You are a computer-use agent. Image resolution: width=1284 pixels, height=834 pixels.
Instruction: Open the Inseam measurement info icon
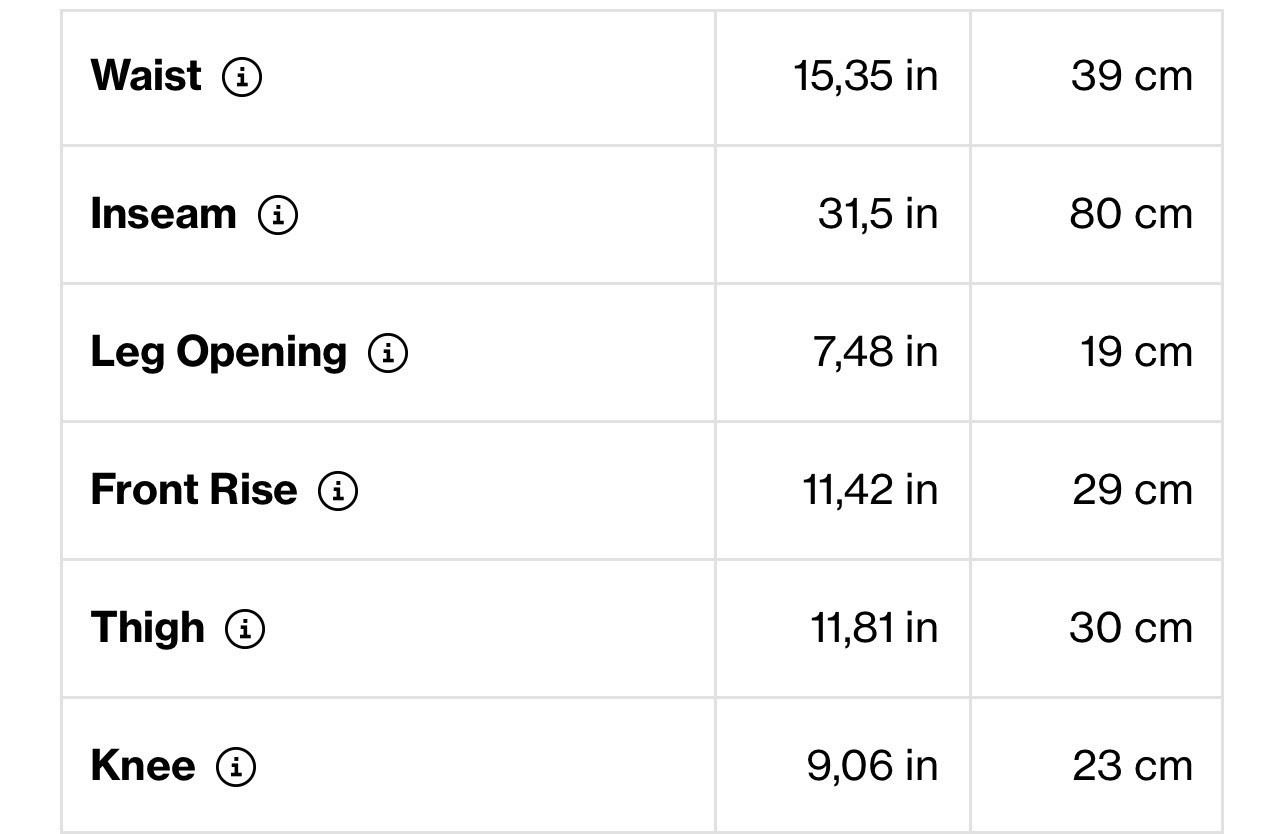pos(278,214)
